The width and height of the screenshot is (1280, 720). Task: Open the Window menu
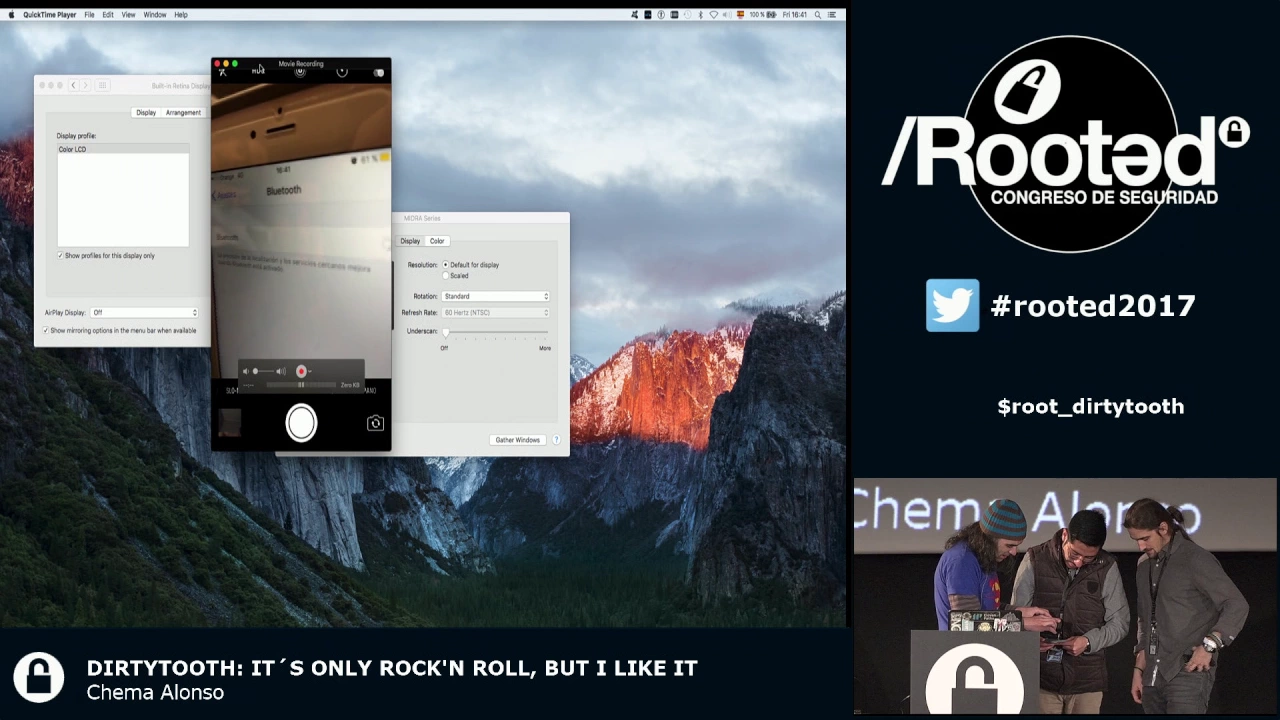154,15
